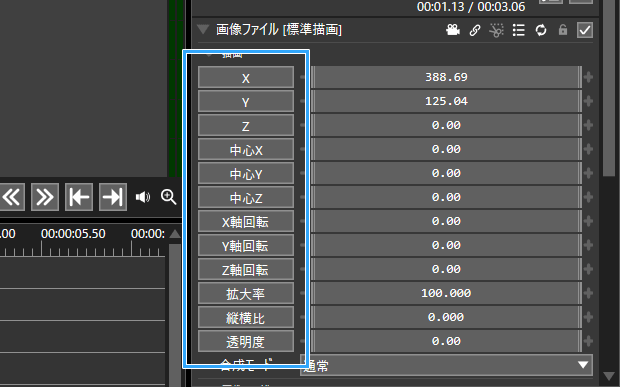Click the Z value field showing 0.00
620x387 pixels.
coord(446,125)
